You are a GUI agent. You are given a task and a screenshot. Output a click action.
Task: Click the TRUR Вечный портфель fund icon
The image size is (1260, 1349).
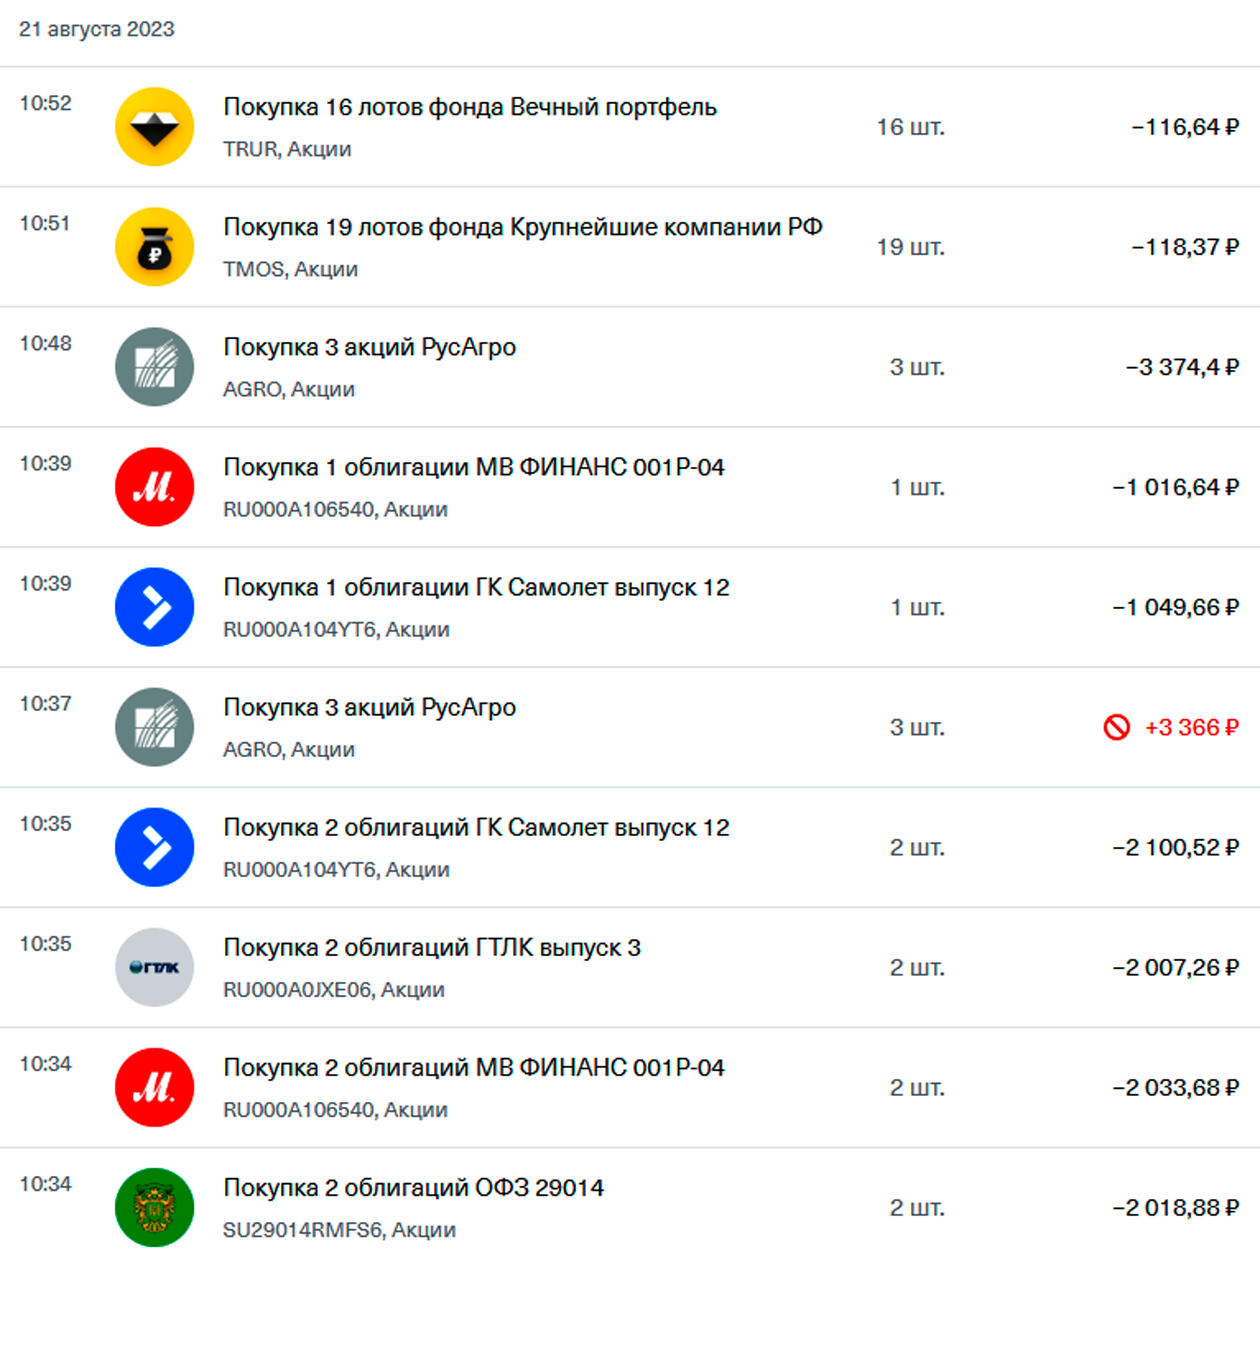[154, 127]
